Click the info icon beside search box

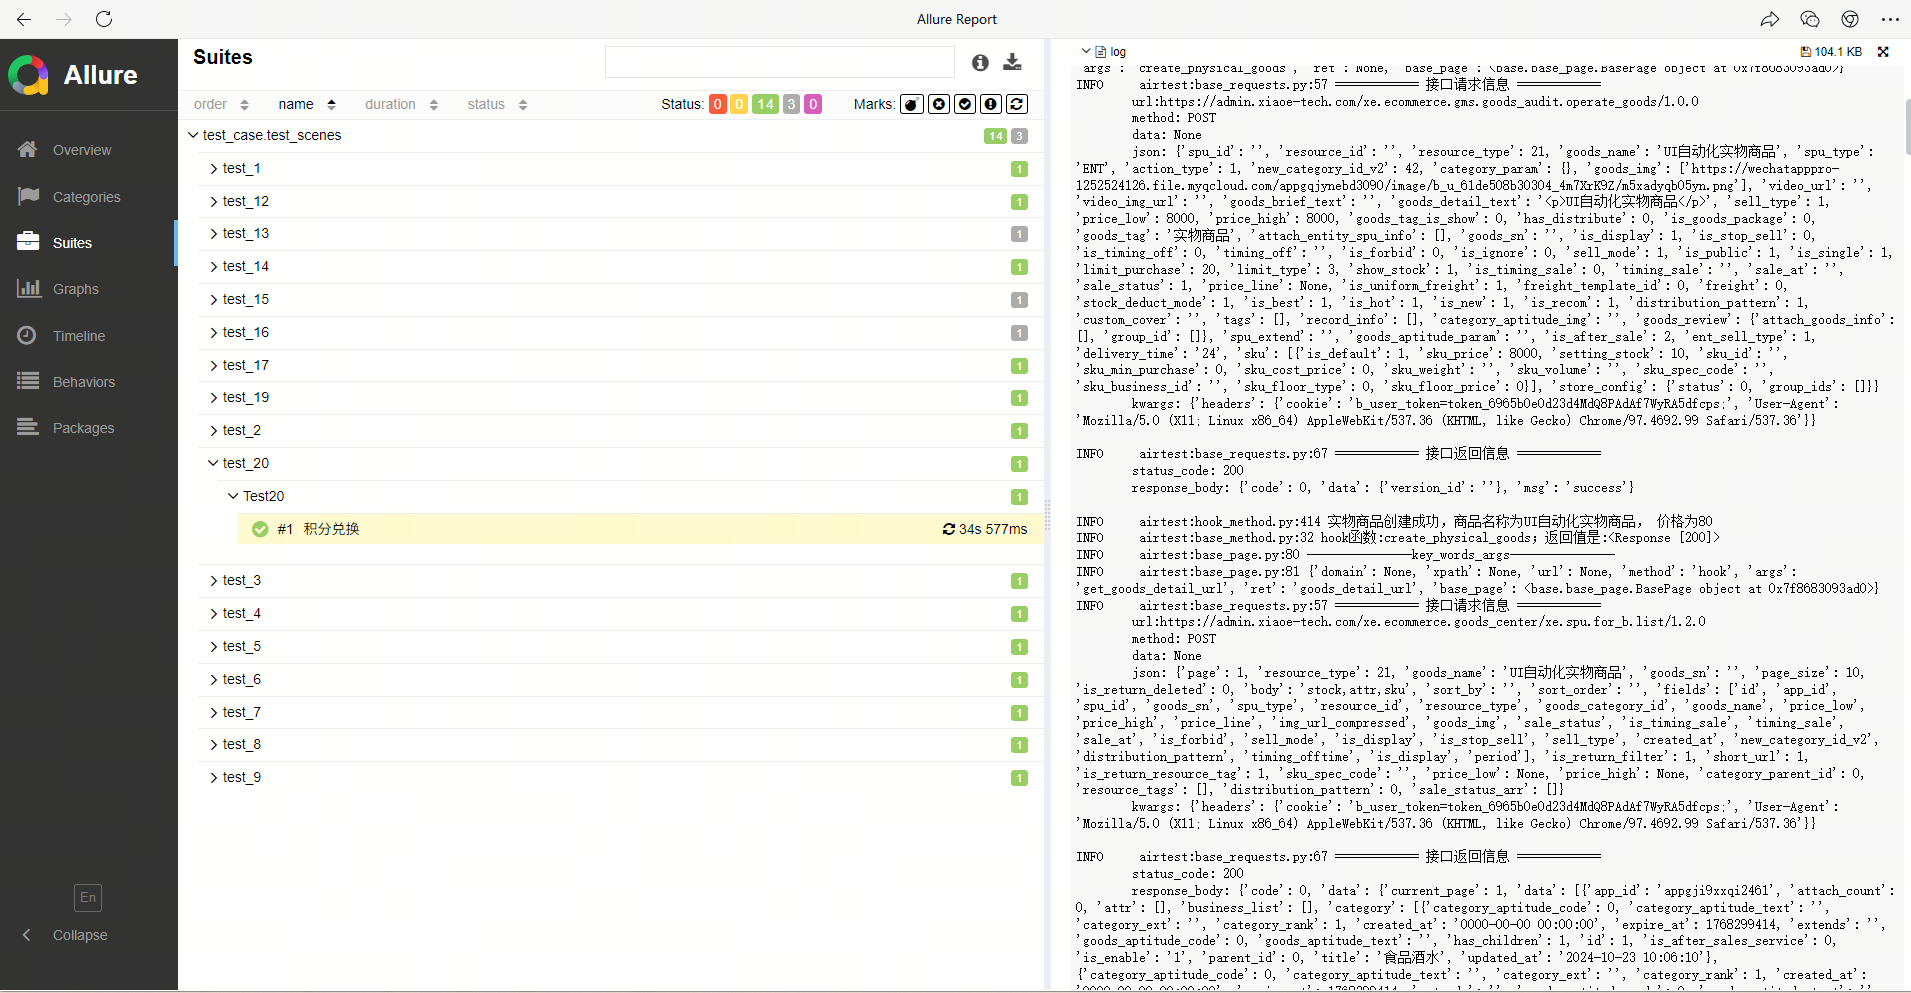(x=980, y=63)
